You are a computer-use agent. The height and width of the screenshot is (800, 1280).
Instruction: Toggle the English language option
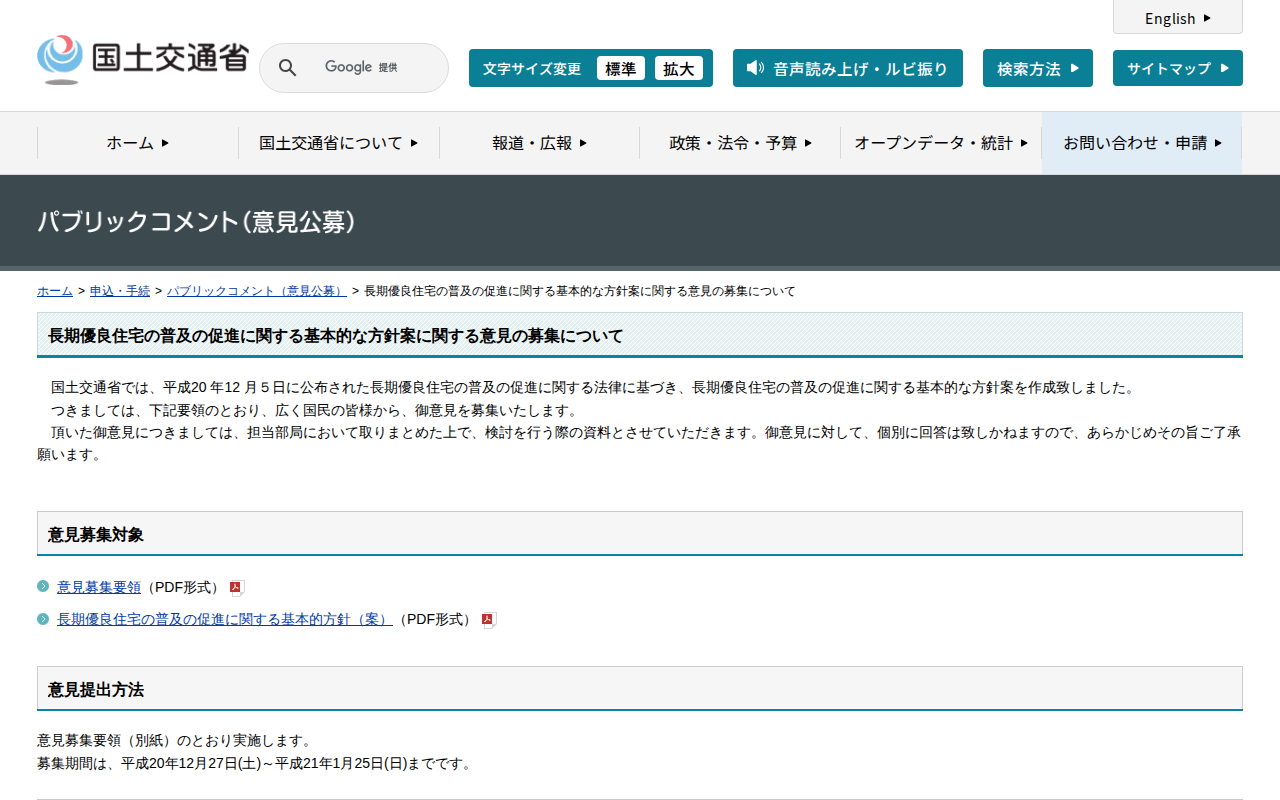(1177, 18)
